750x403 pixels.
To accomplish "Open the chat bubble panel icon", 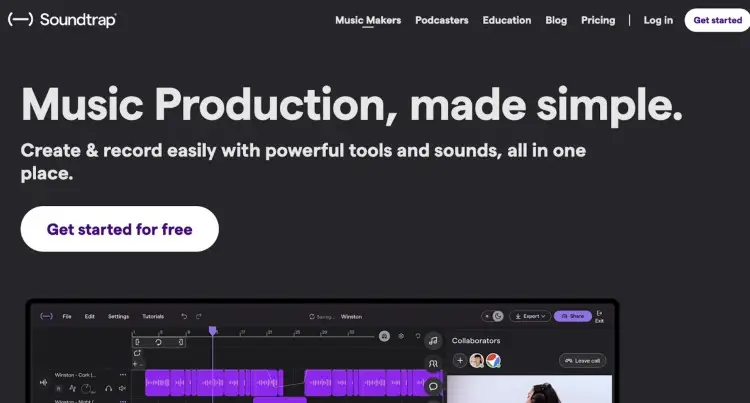I will [433, 386].
